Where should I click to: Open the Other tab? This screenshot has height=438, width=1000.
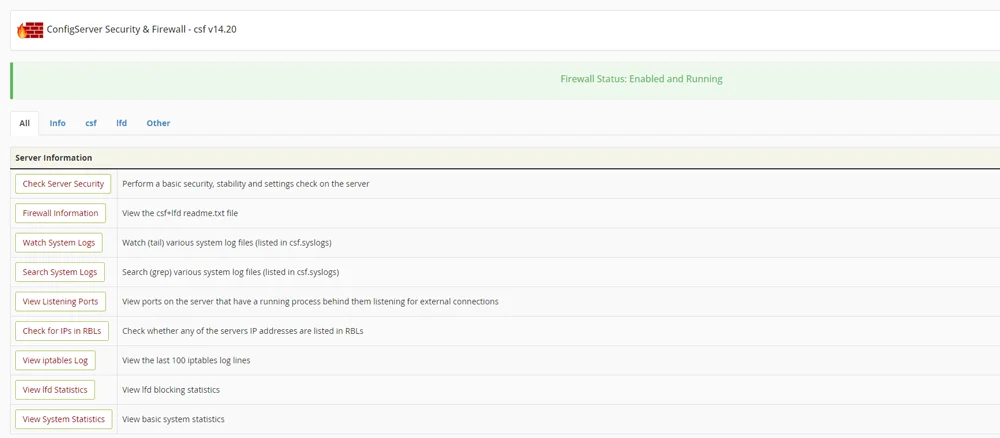[158, 123]
